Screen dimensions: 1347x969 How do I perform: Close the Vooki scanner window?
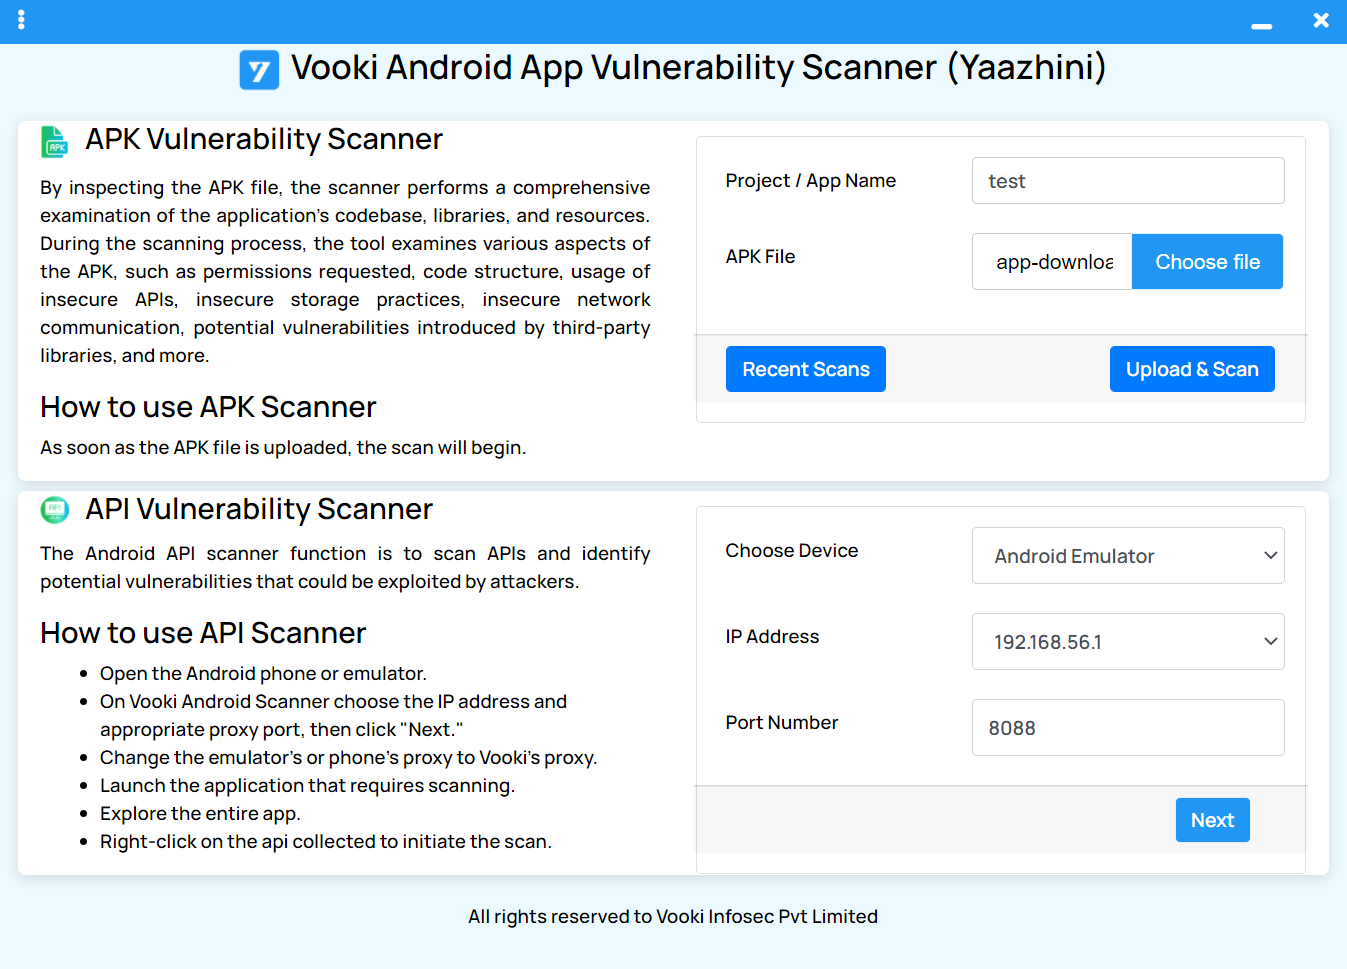point(1321,20)
